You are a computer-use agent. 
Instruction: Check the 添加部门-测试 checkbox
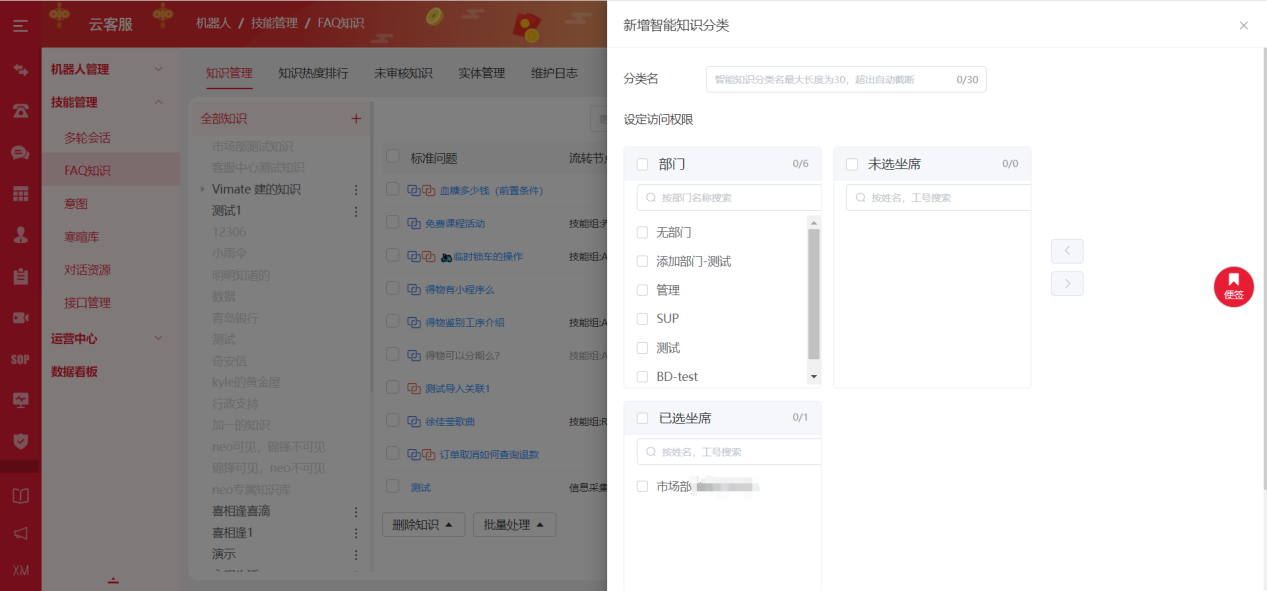642,261
